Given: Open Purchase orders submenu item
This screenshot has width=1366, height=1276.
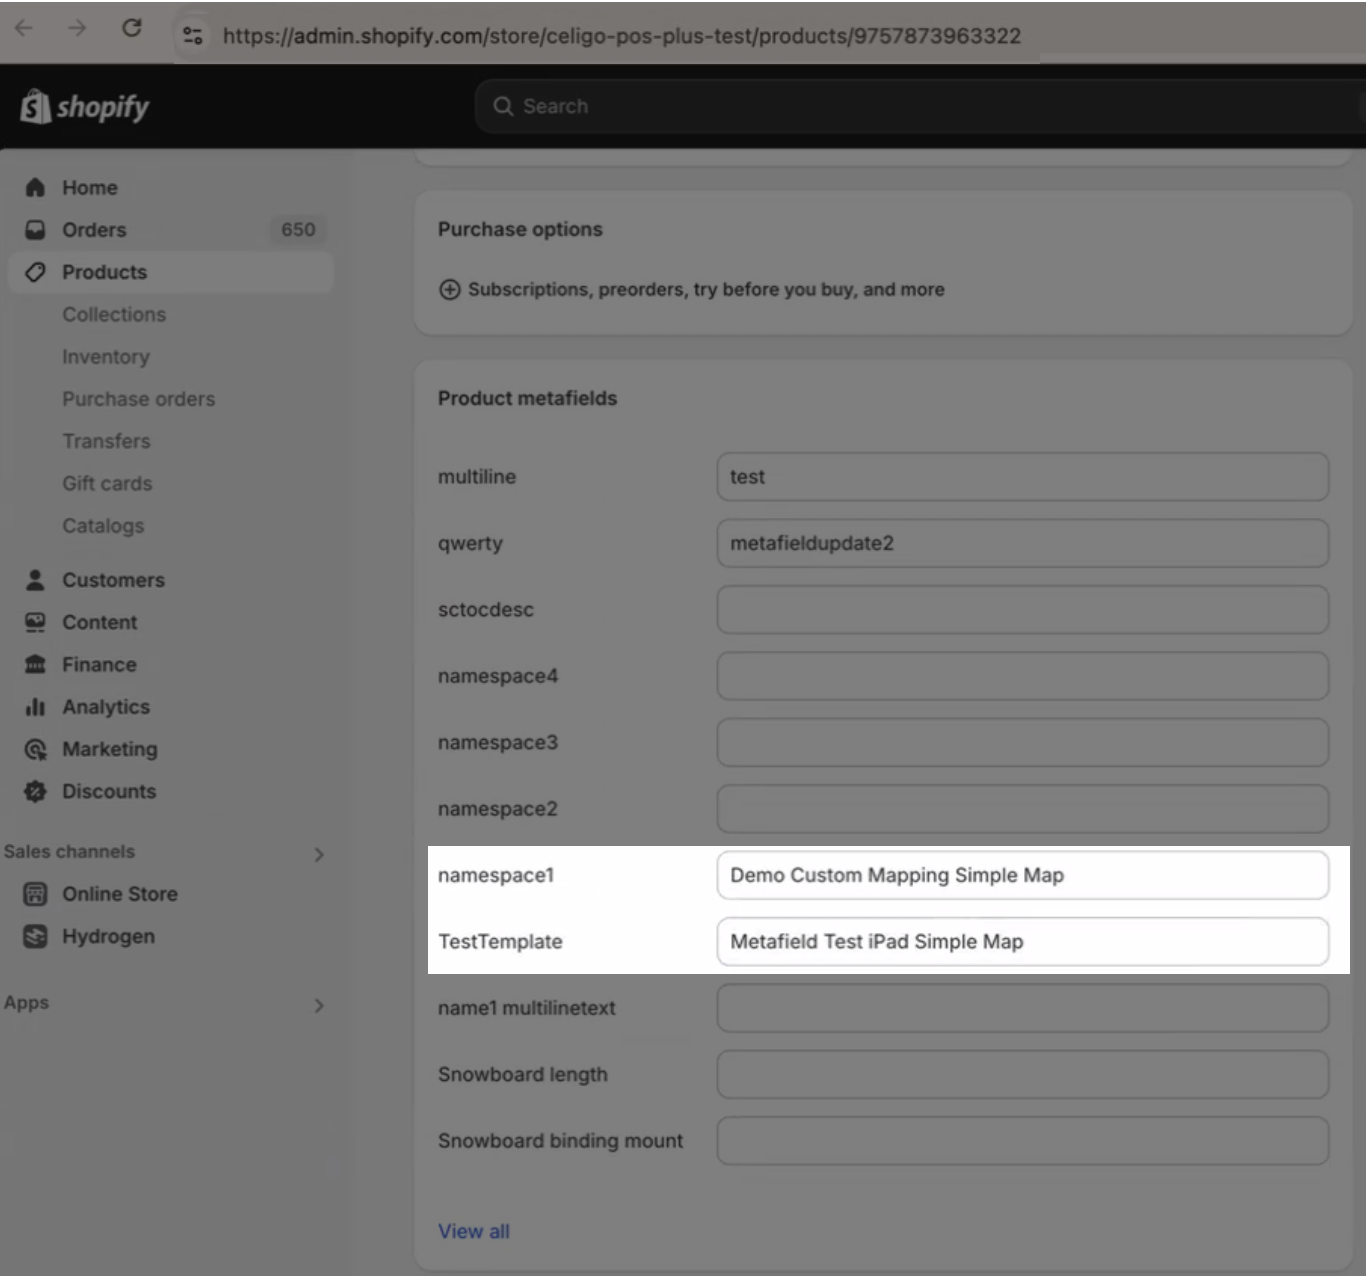Looking at the screenshot, I should click(139, 399).
